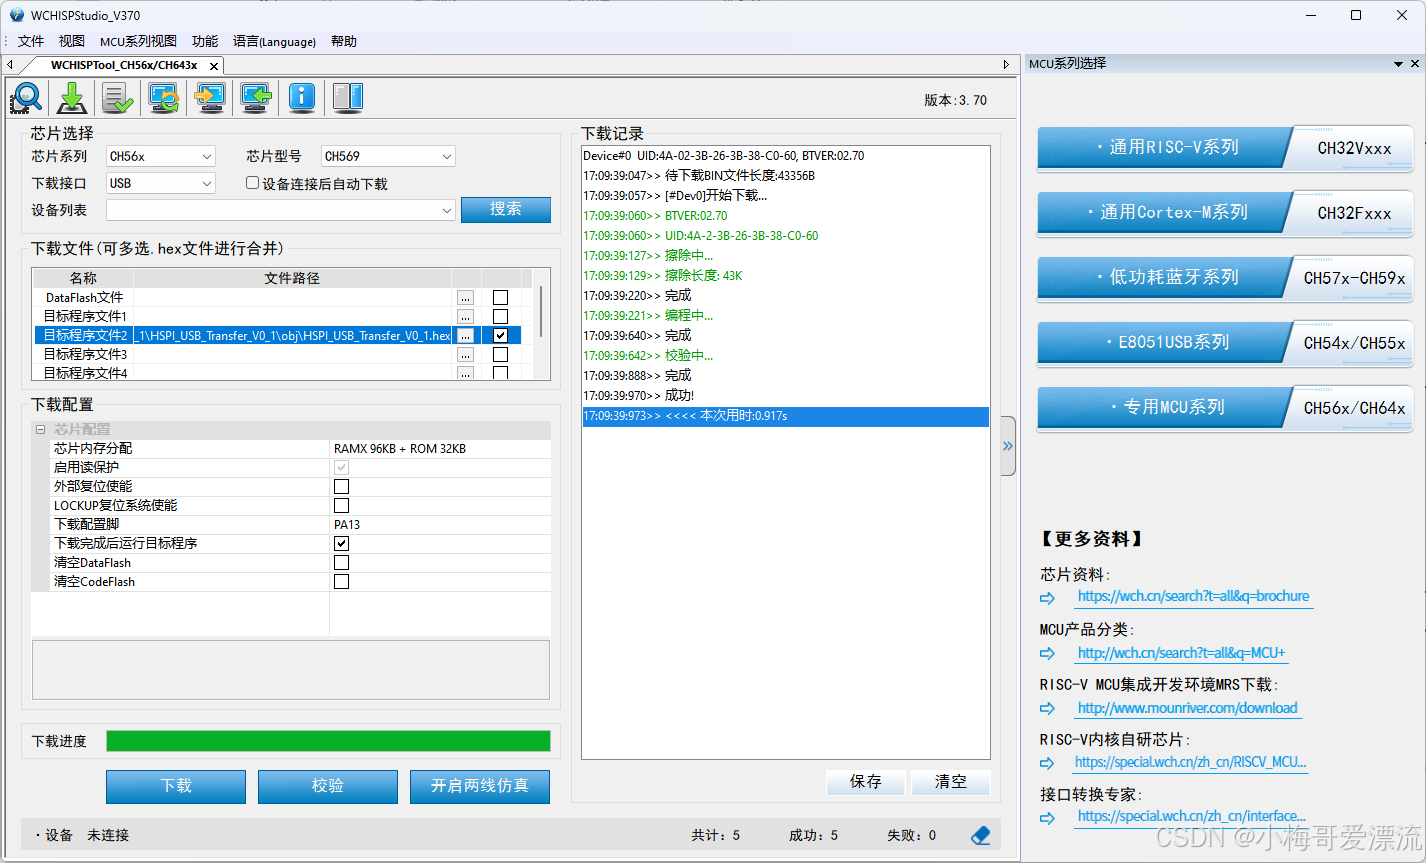
Task: Click the info toolbar icon
Action: click(301, 97)
